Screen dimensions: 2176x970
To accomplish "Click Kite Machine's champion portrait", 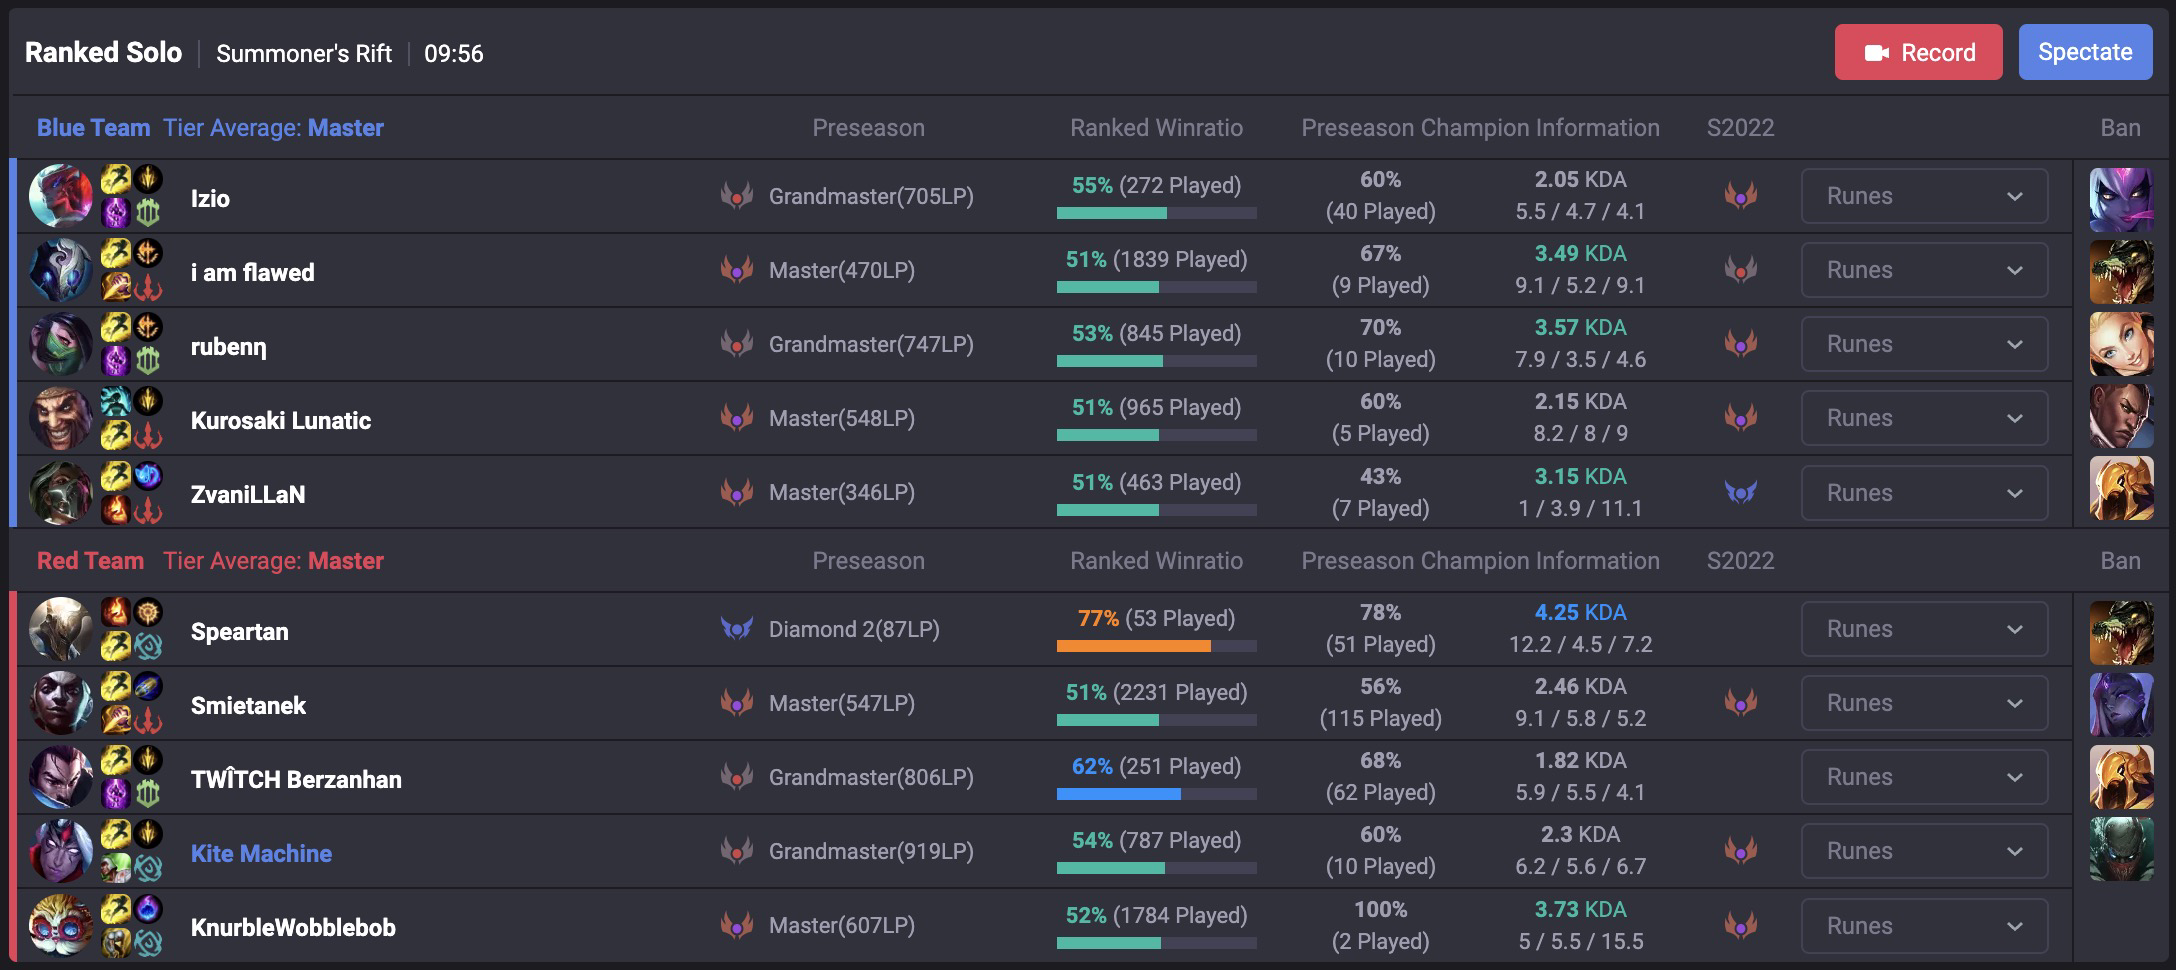I will 59,851.
